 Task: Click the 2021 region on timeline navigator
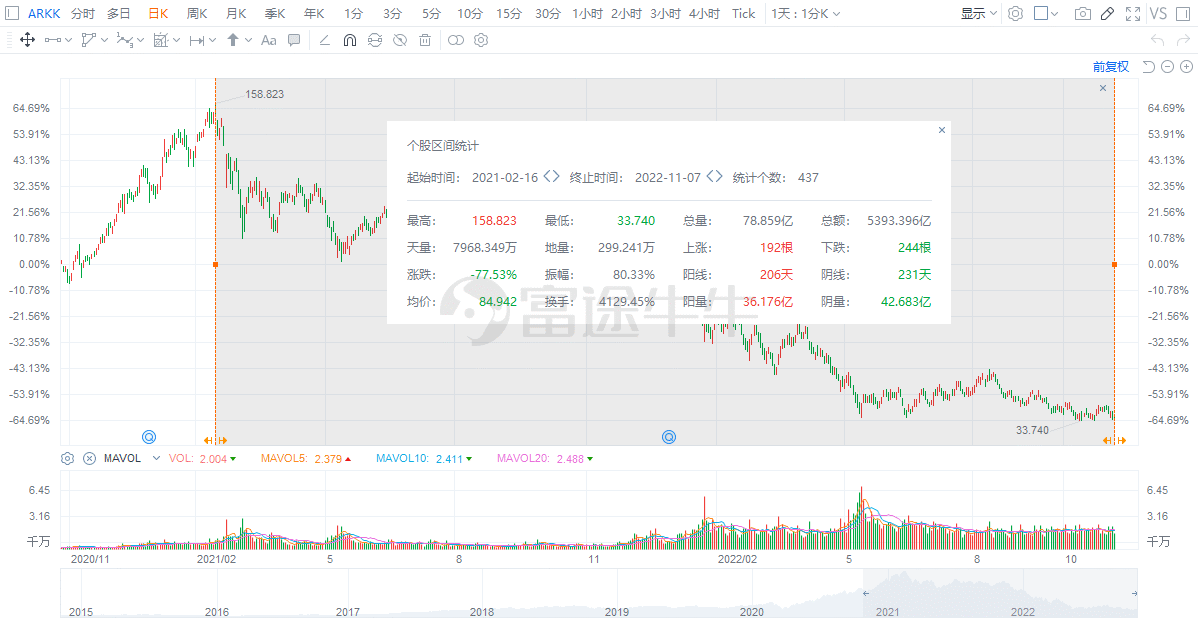[x=887, y=611]
